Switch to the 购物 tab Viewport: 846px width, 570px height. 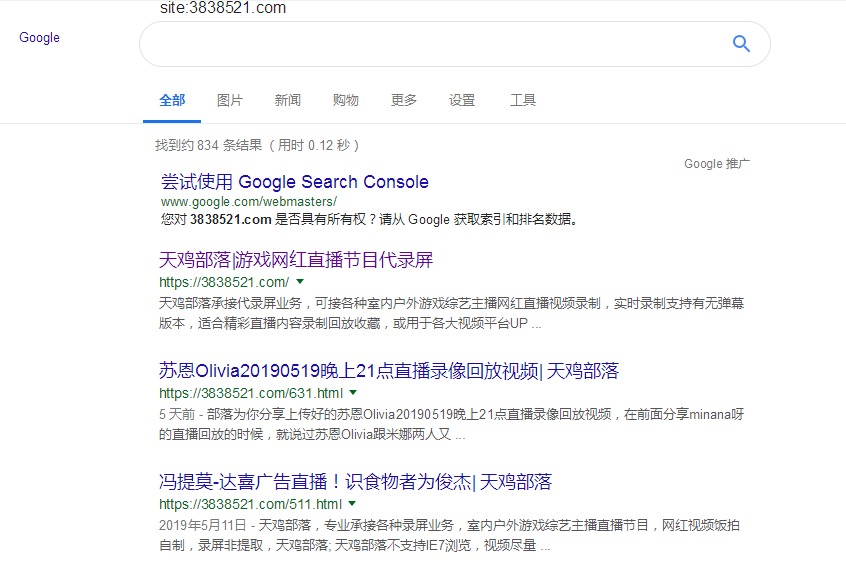[x=346, y=100]
